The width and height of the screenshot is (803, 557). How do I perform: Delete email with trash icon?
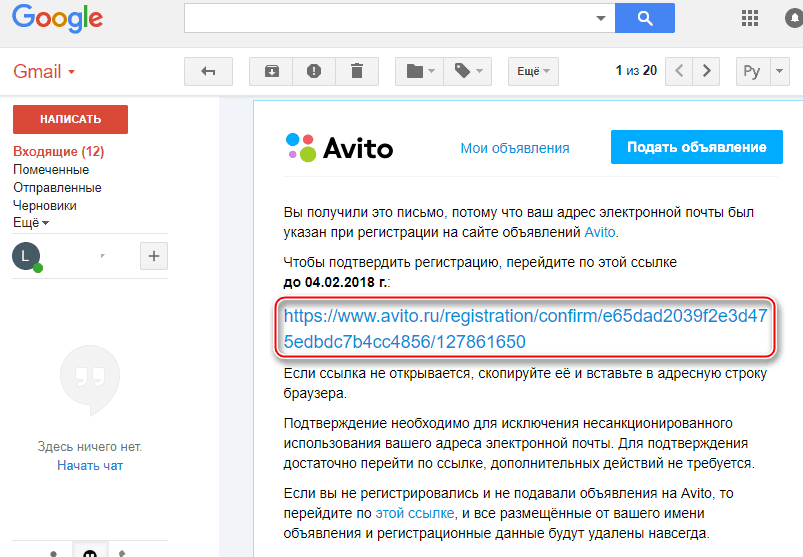[x=356, y=71]
